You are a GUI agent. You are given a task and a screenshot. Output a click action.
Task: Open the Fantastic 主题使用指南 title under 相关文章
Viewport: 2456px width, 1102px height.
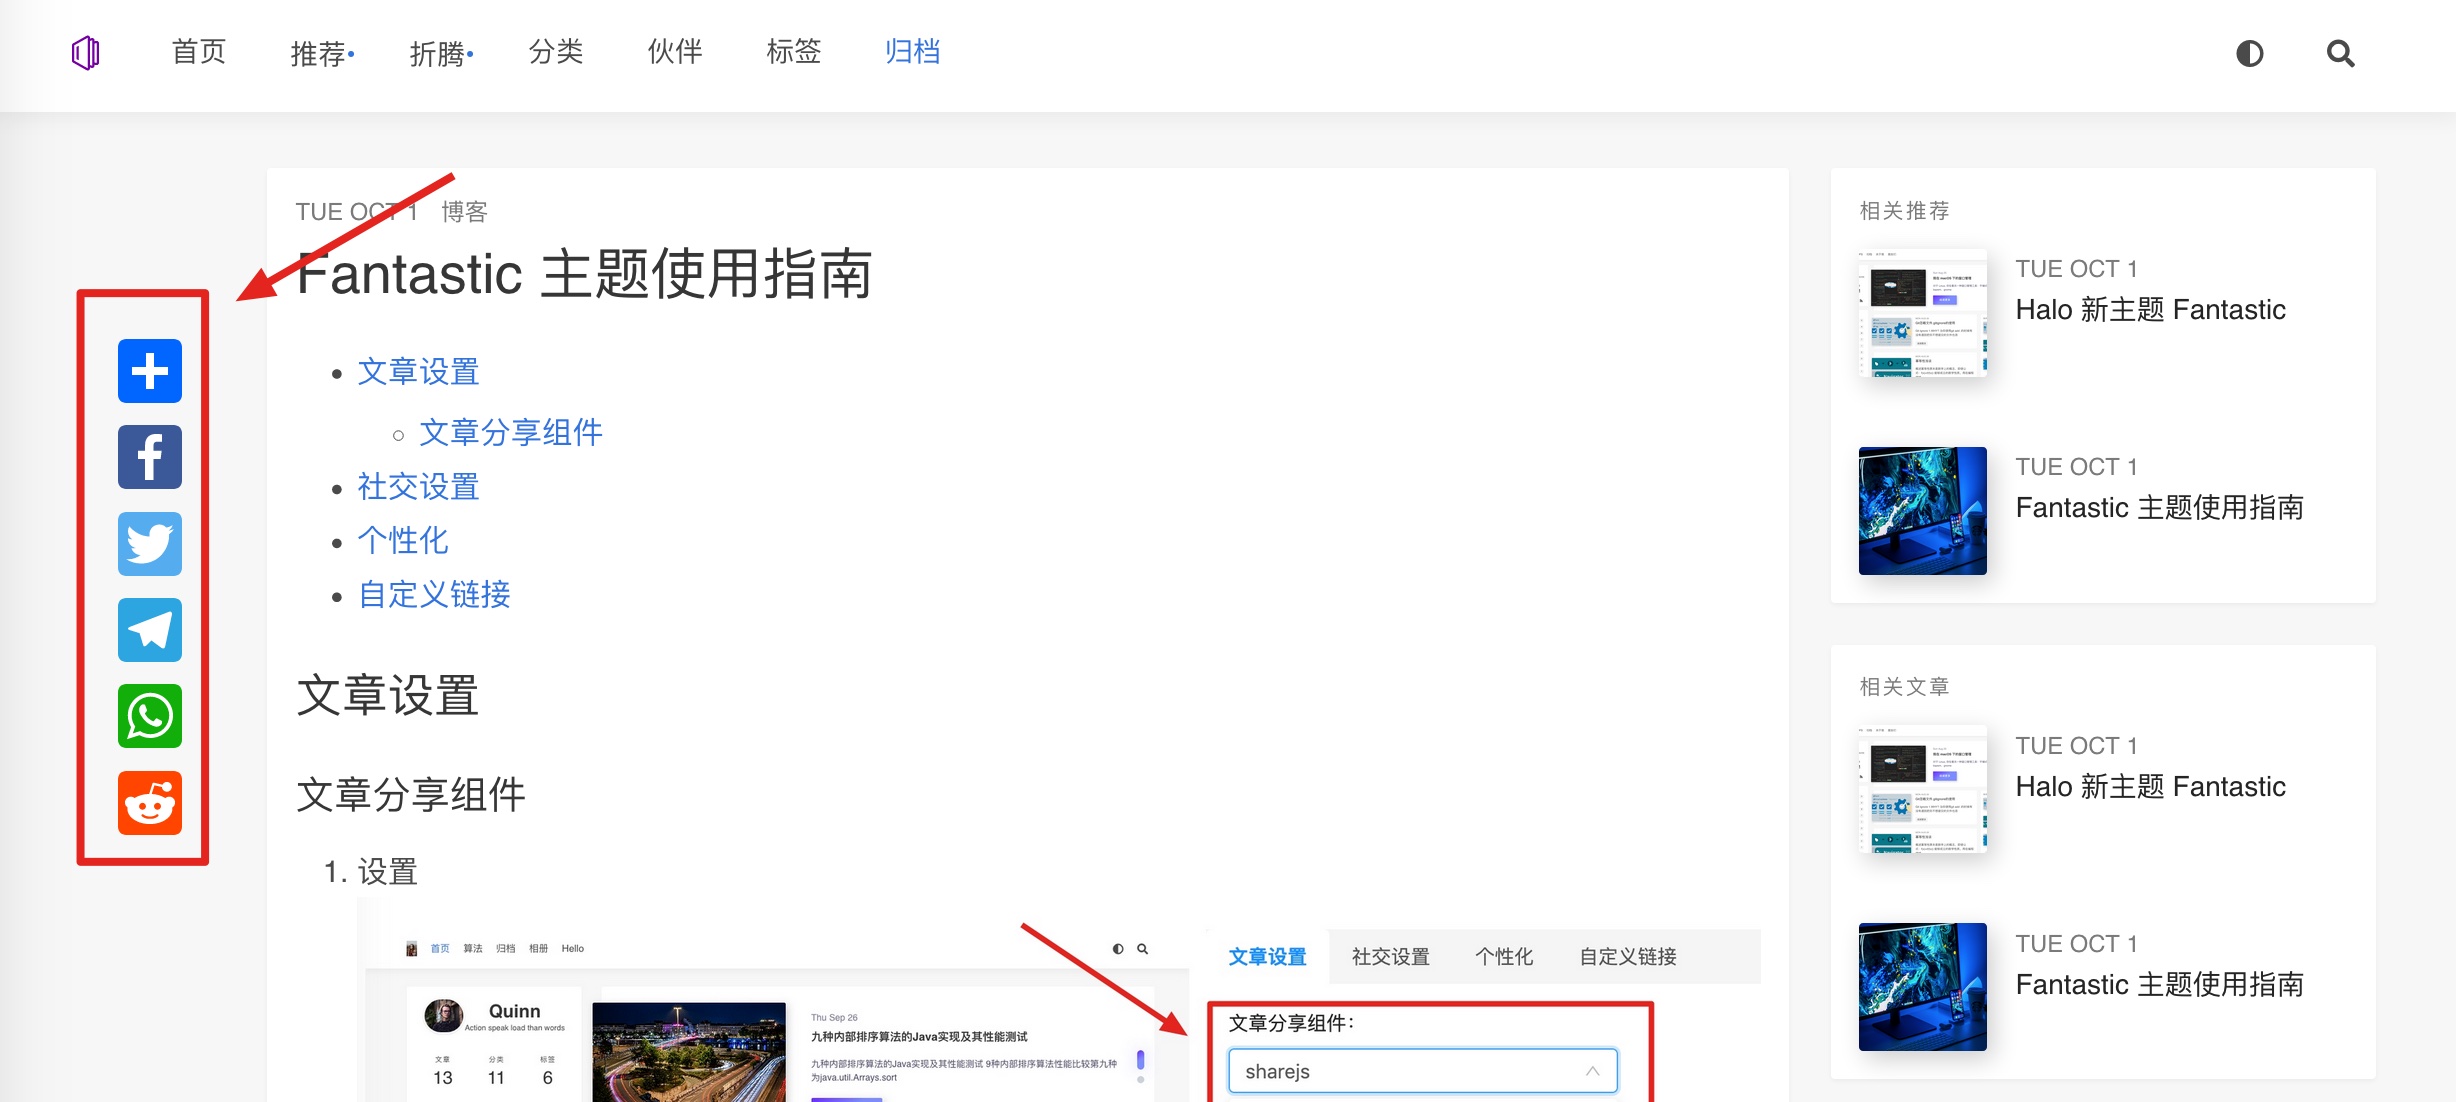click(2159, 984)
